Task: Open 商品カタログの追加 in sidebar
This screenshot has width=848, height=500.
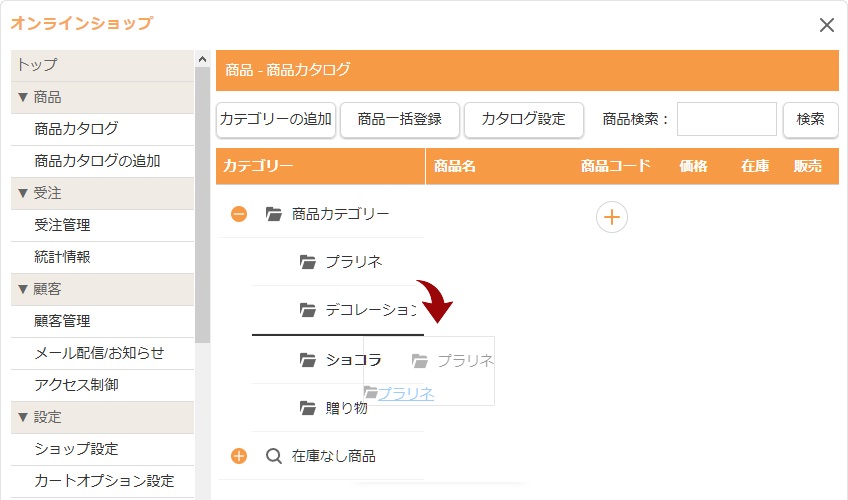Action: [97, 161]
